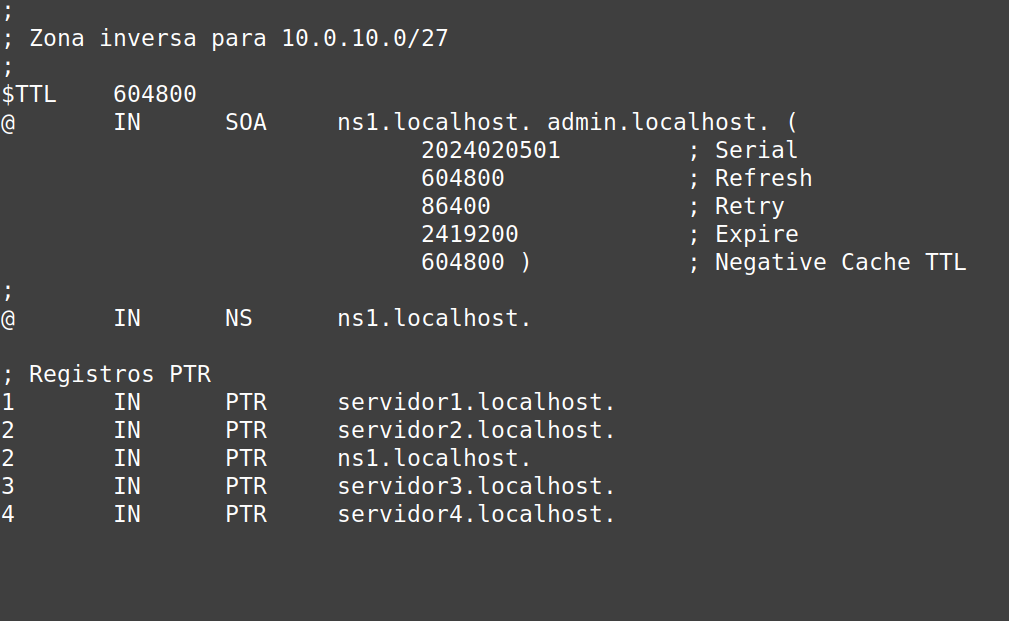Click the "; Serial" comment

[742, 151]
